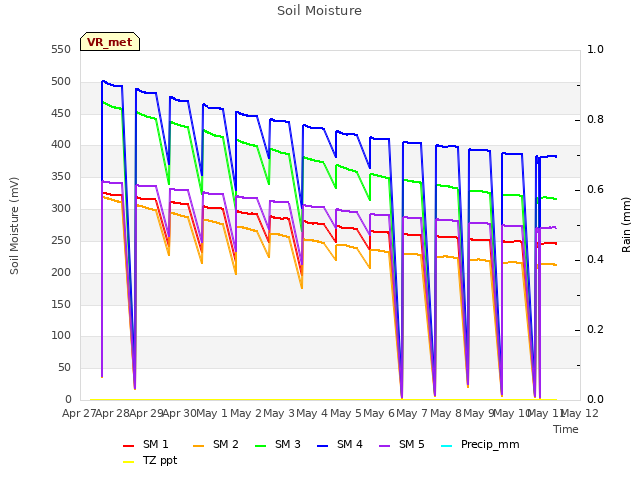Click the 1.0 rain axis tick label

(595, 50)
